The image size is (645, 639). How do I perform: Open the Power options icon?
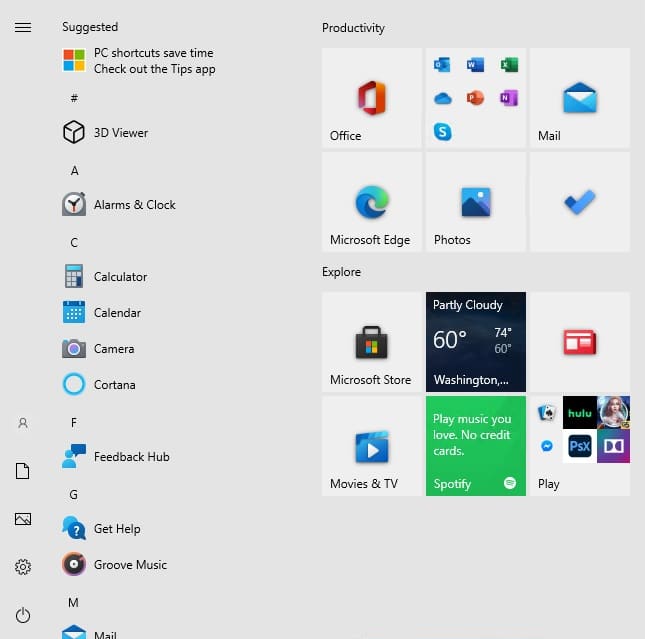point(23,615)
